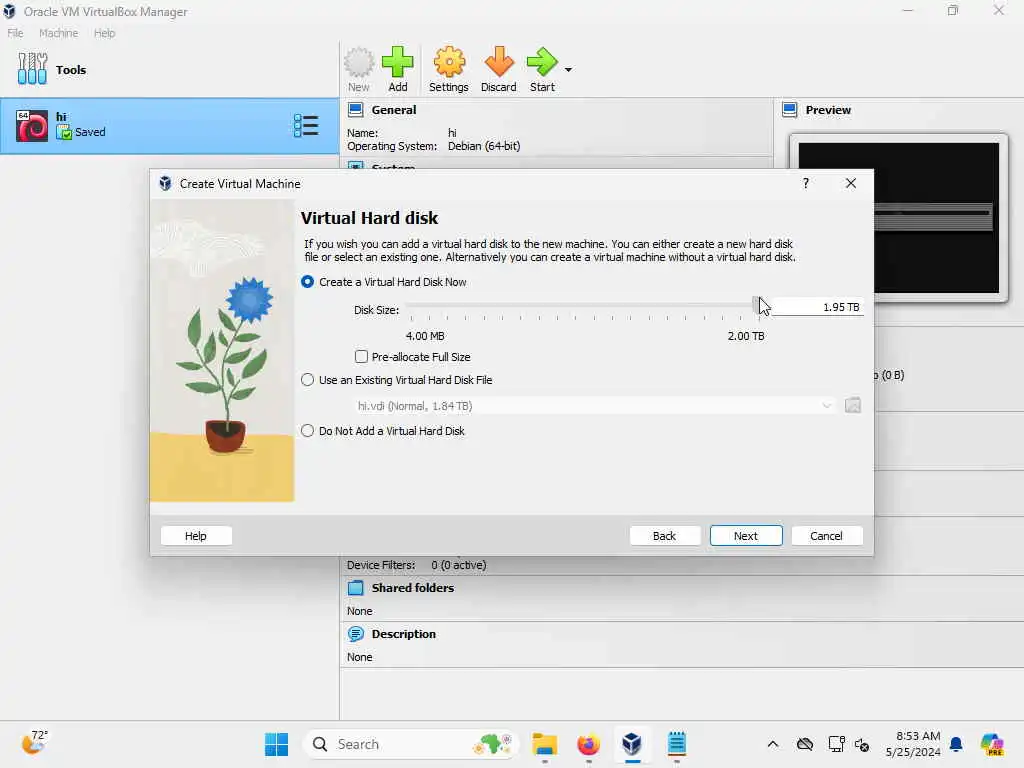Image resolution: width=1024 pixels, height=768 pixels.
Task: Show hidden system tray icons chevron
Action: [x=773, y=744]
